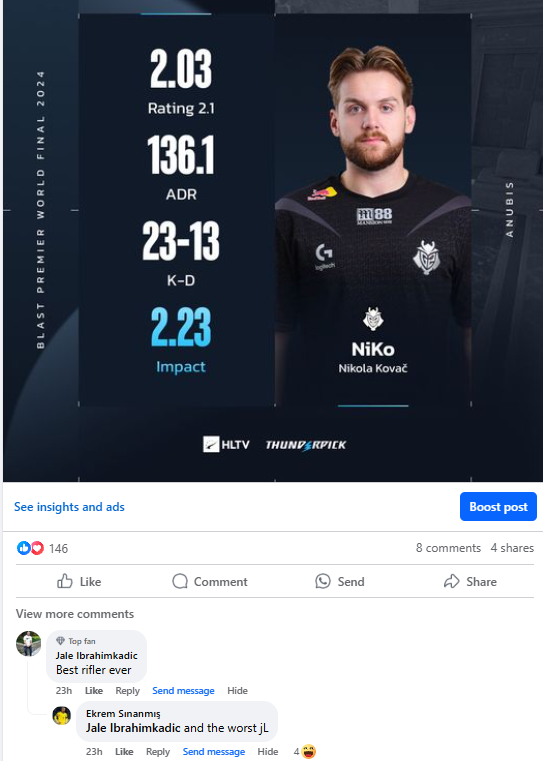Open the 8 comments count
Viewport: 543px width, 761px height.
(448, 548)
